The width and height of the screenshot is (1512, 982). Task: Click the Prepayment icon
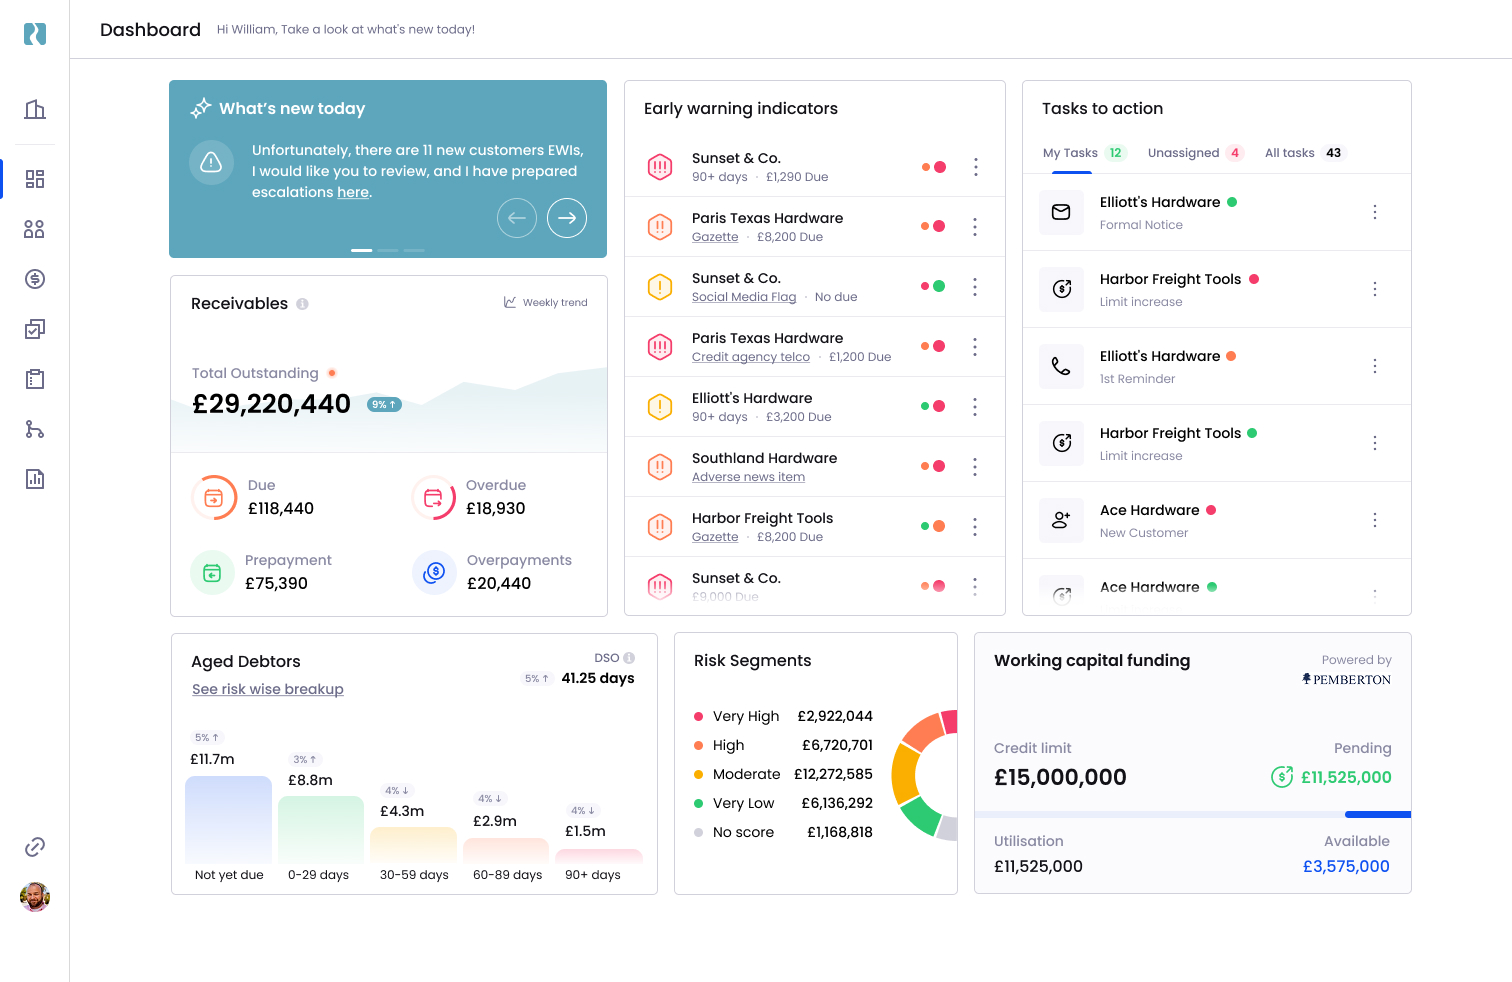pos(212,573)
